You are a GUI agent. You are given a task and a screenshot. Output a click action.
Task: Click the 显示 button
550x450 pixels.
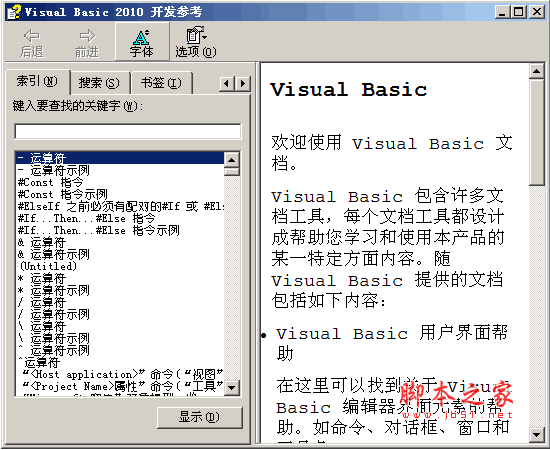click(199, 417)
